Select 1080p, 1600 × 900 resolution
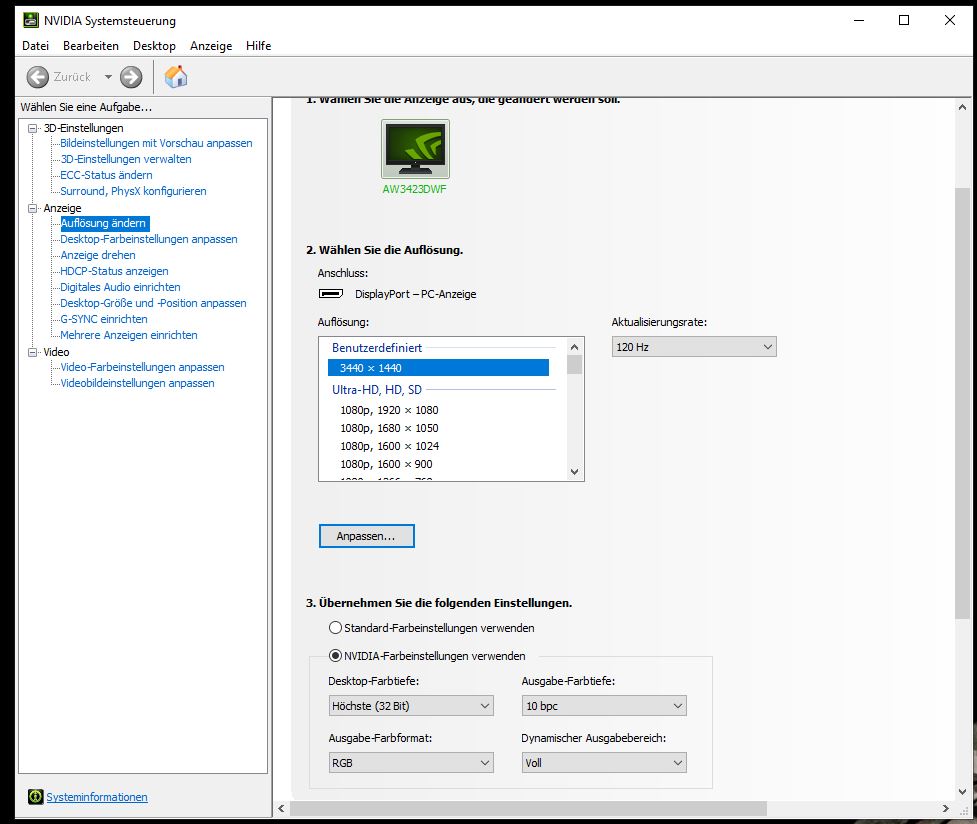The image size is (977, 824). point(386,464)
